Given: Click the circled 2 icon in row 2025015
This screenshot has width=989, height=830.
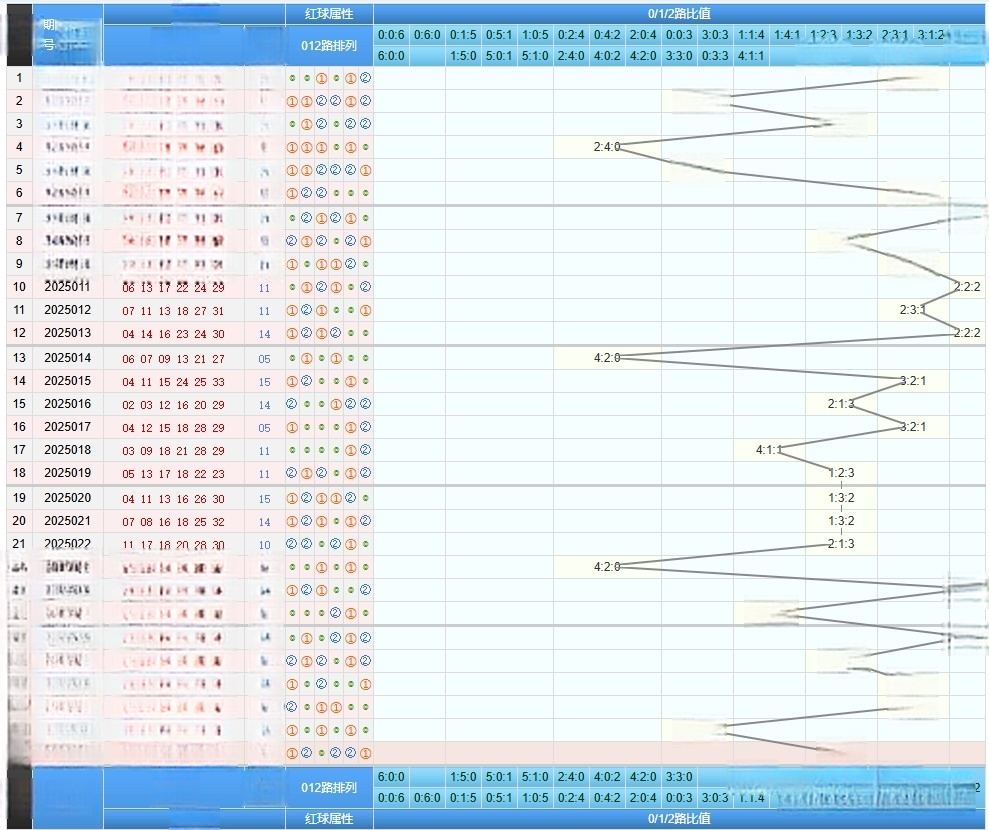Looking at the screenshot, I should click(x=306, y=381).
